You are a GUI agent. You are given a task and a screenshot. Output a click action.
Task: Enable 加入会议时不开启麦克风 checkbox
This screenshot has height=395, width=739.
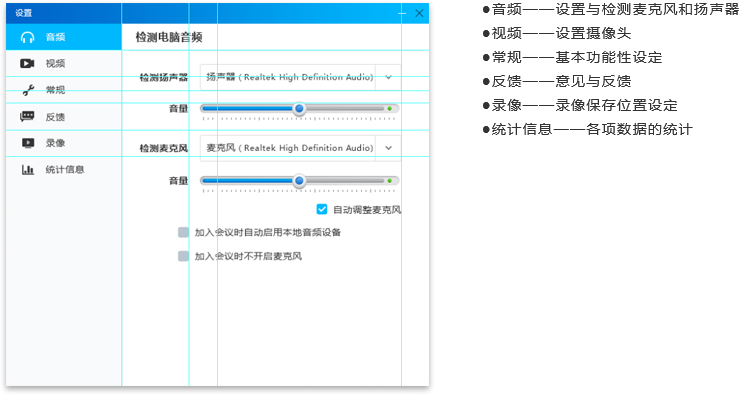183,256
